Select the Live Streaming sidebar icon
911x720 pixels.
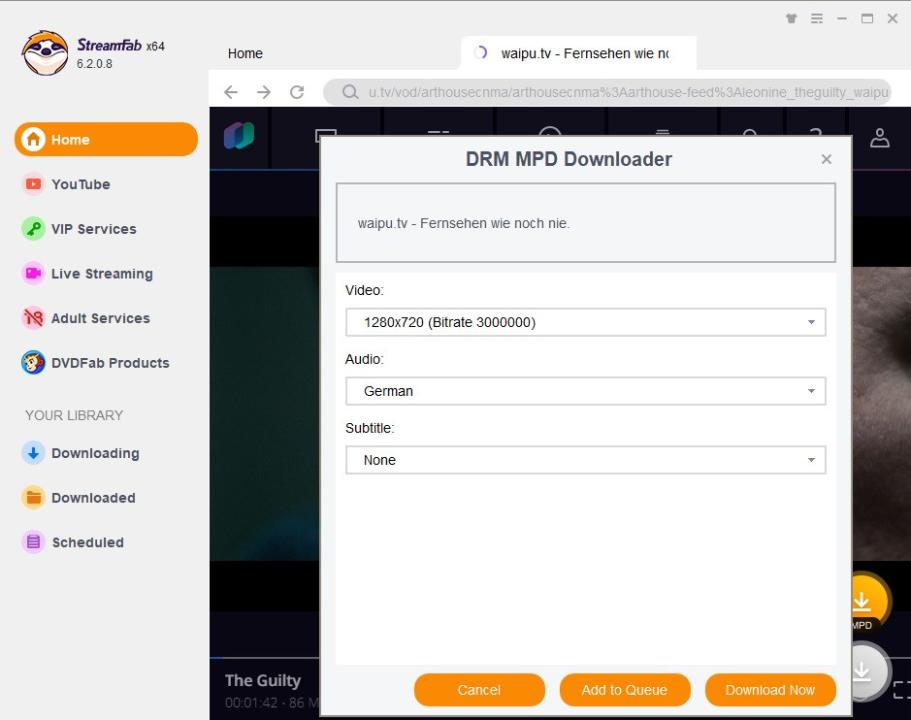pyautogui.click(x=34, y=273)
